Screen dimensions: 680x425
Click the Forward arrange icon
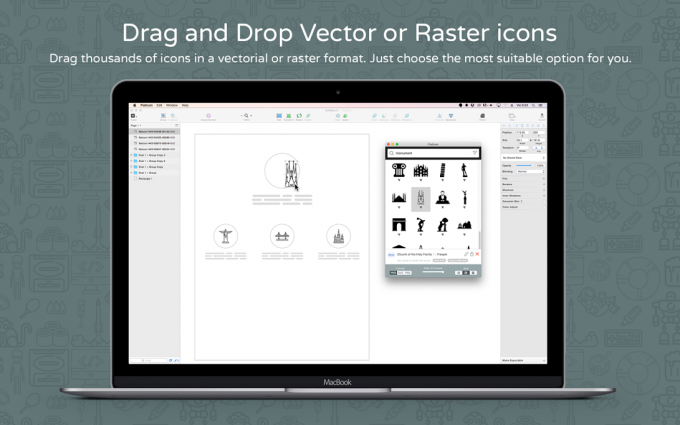(x=439, y=116)
